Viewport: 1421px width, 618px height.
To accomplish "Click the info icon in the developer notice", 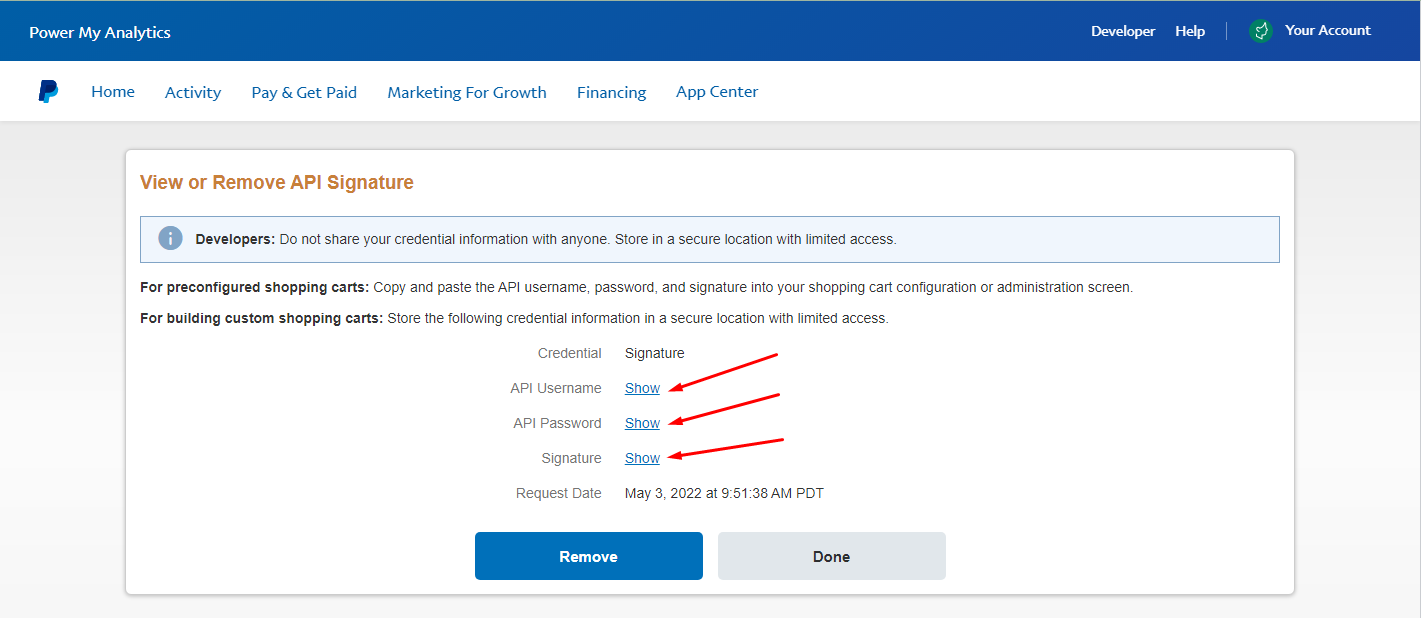I will pos(171,239).
